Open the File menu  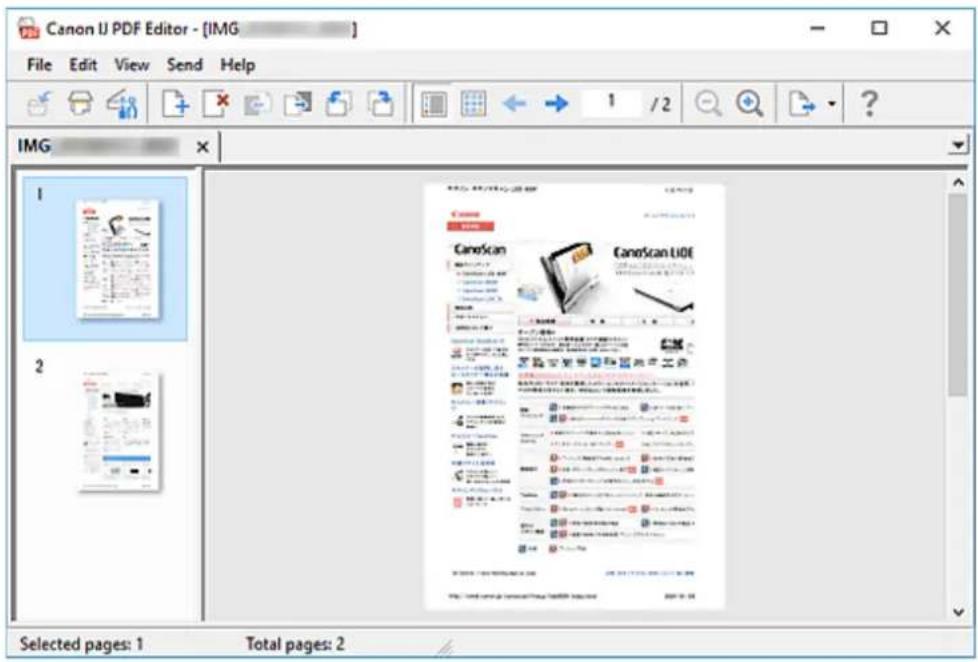[39, 65]
